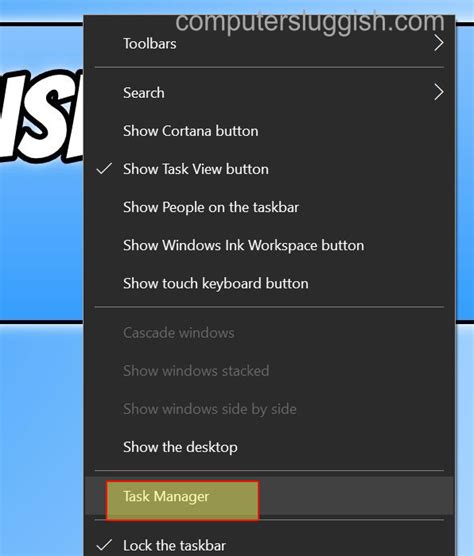The image size is (474, 556).
Task: Open the Search submenu
Action: coord(269,93)
